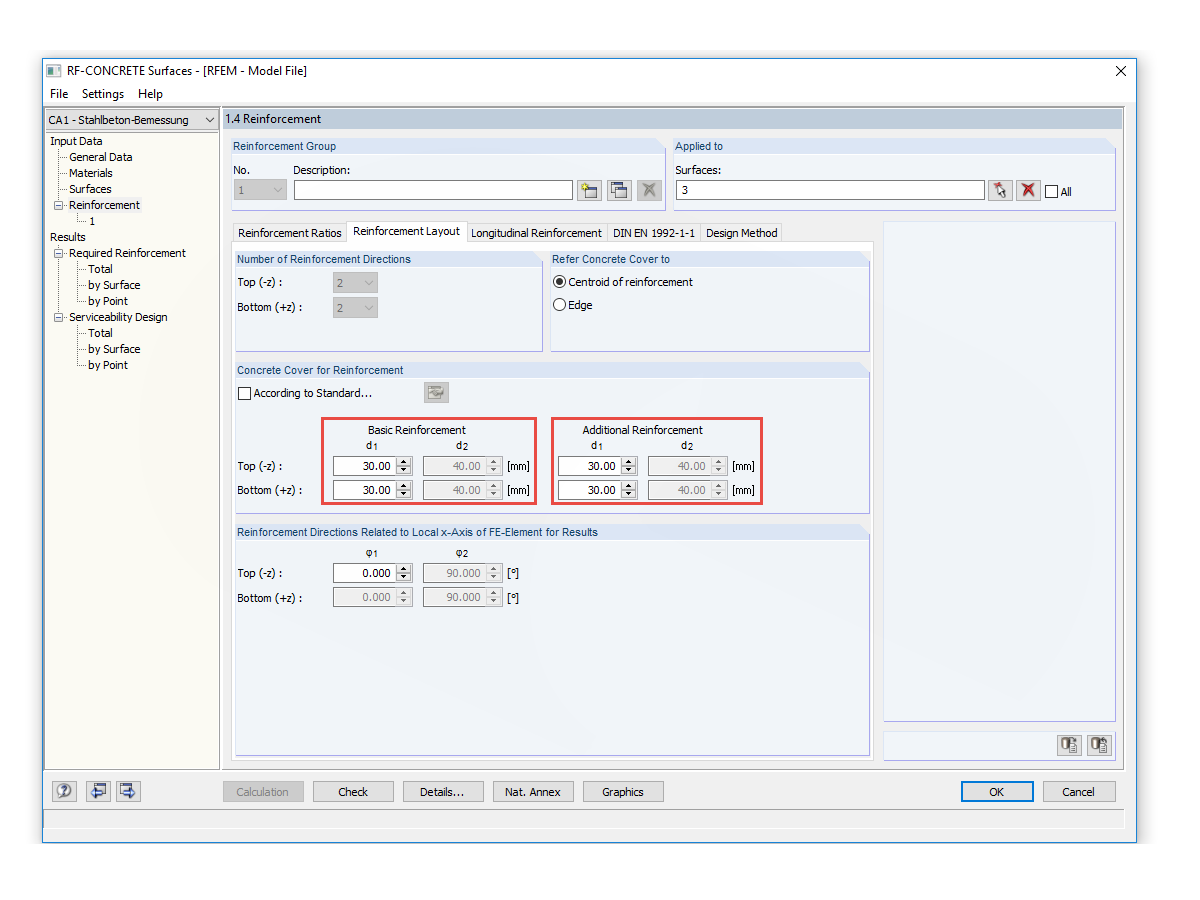Click the Graphics button
This screenshot has width=1200, height=900.
click(x=623, y=792)
